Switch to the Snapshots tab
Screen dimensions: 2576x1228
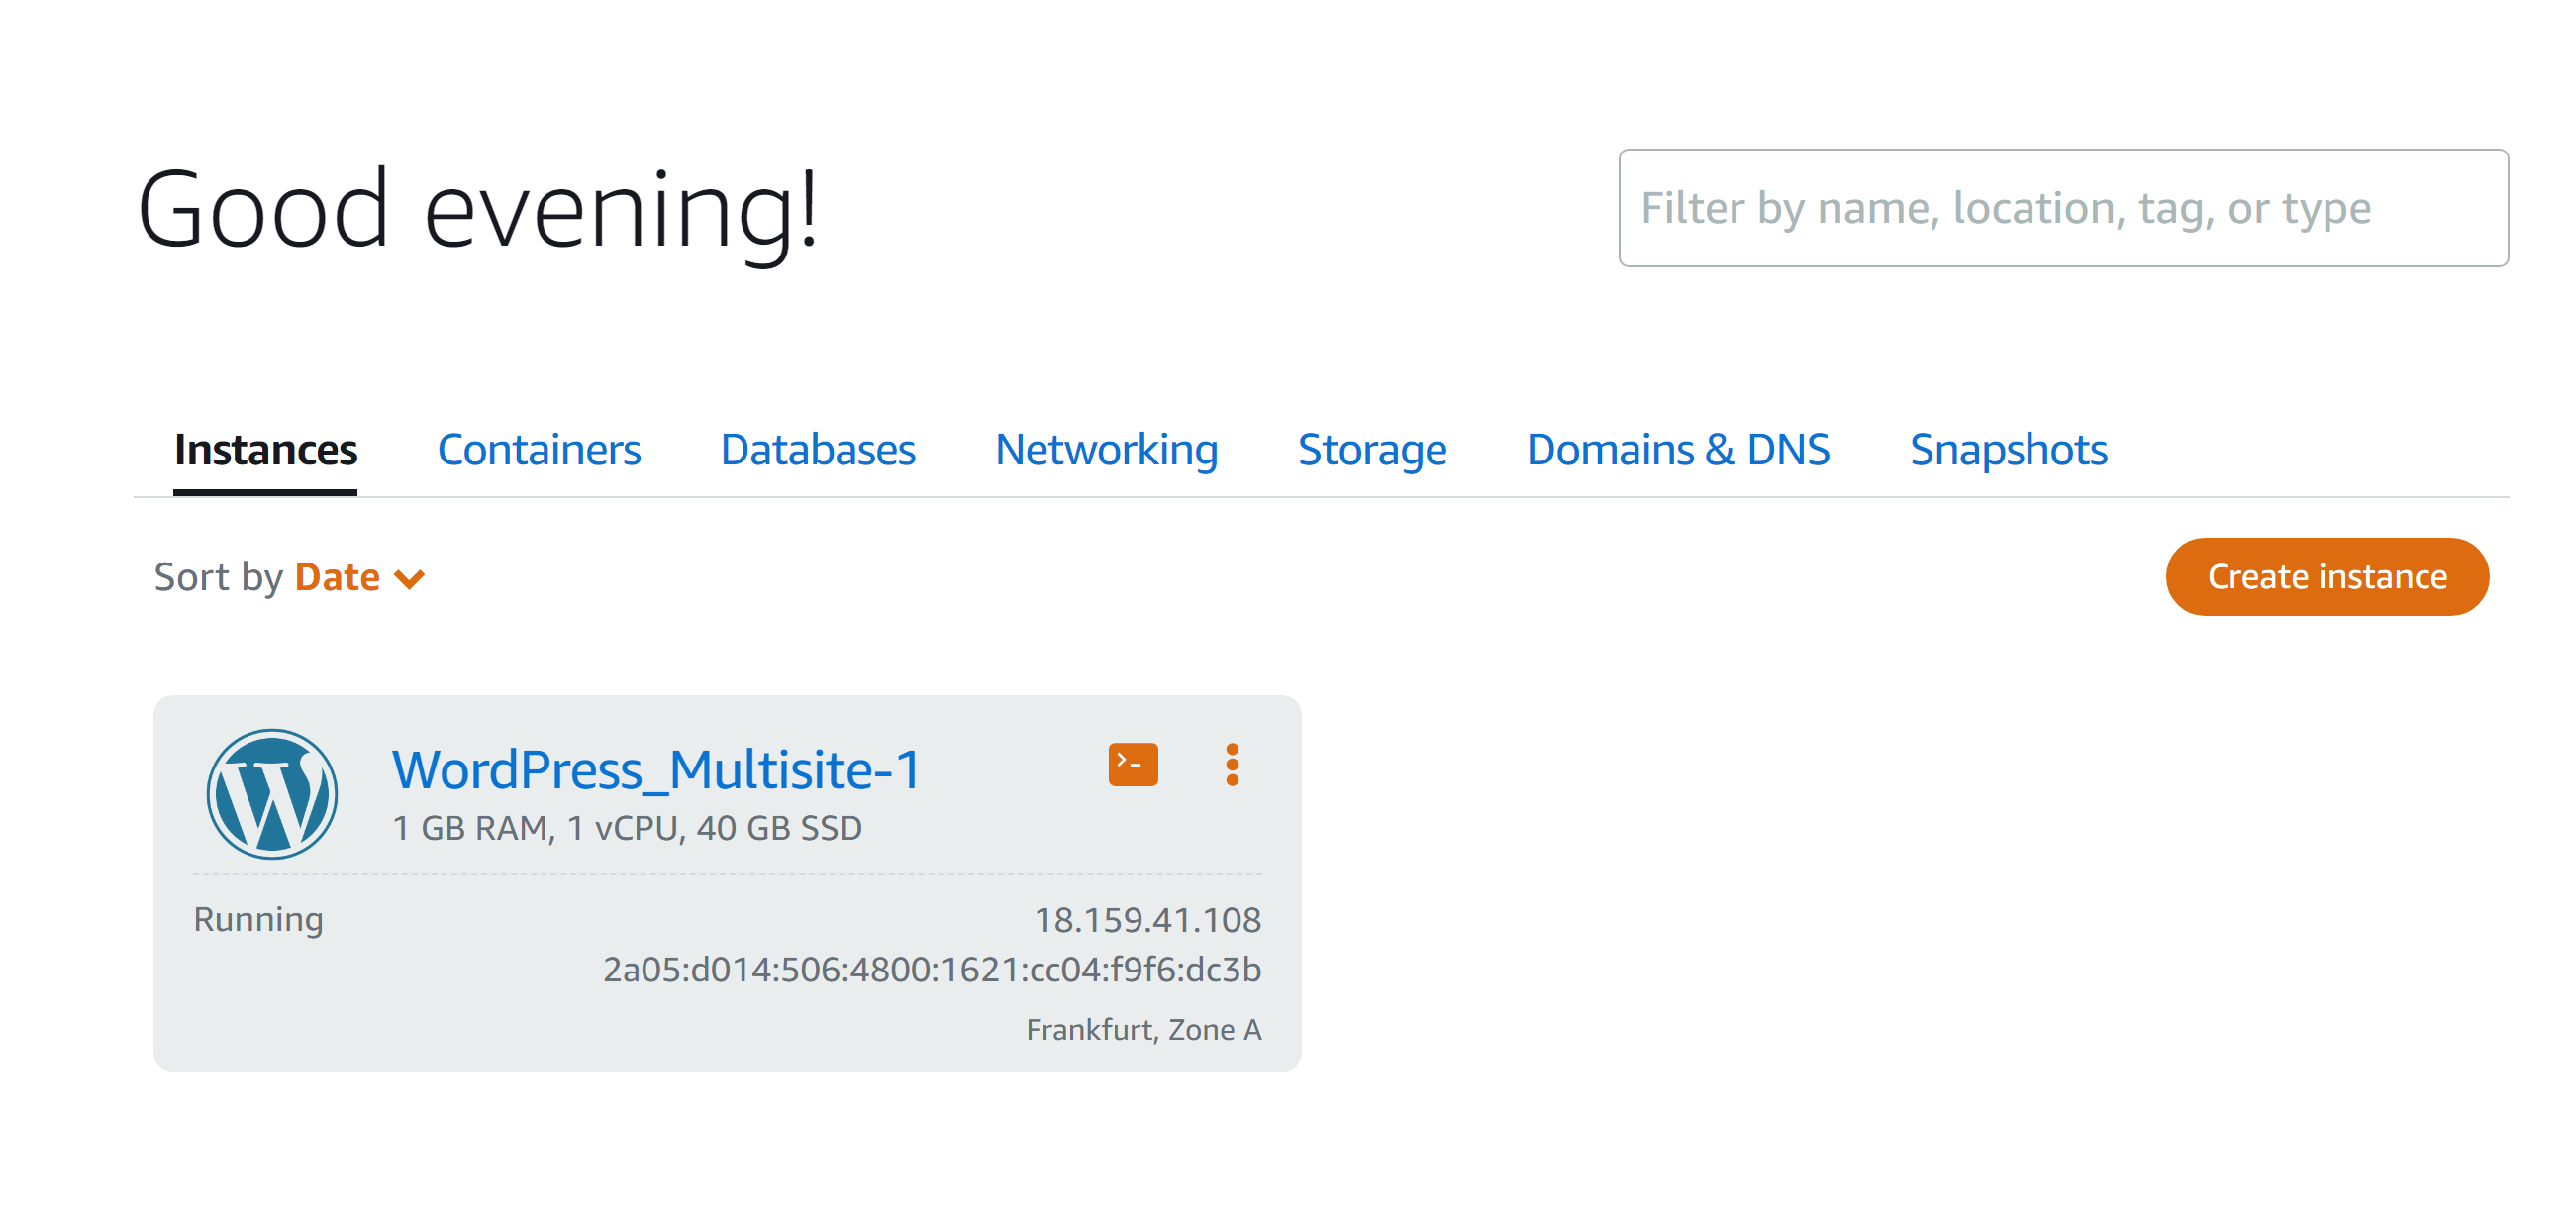pos(2007,450)
